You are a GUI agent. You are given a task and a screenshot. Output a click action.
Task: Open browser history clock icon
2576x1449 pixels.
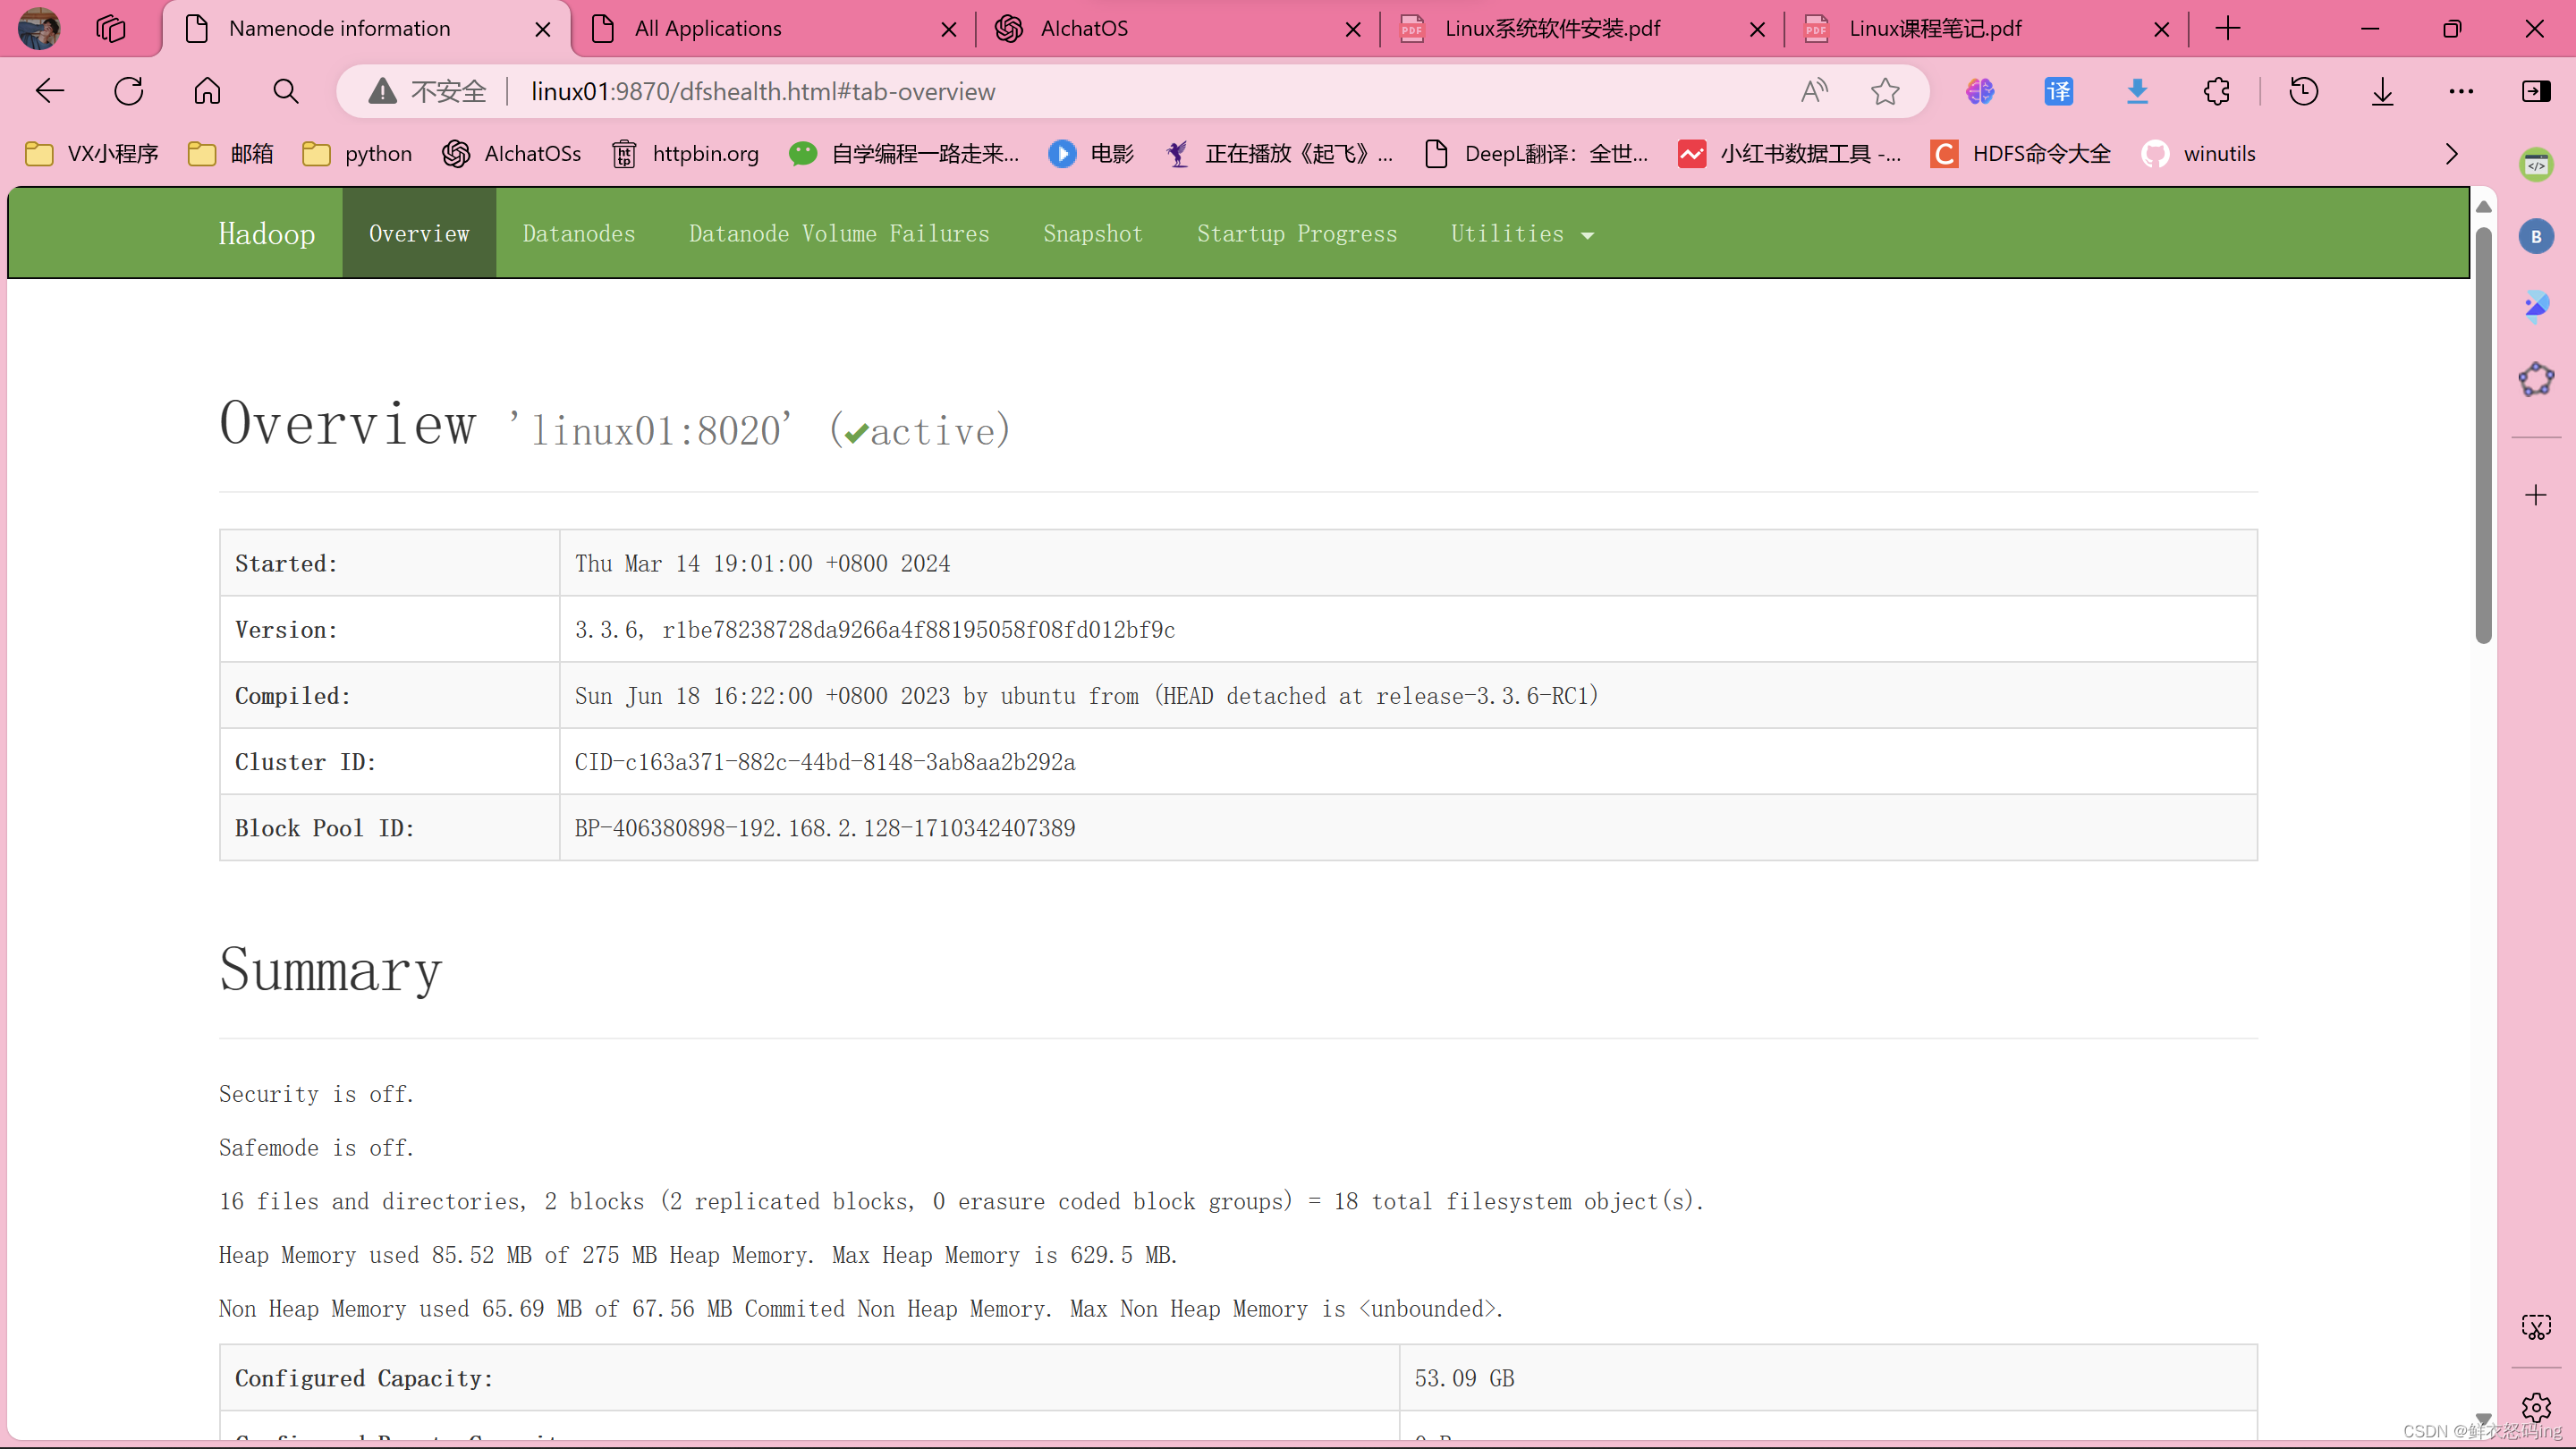tap(2303, 91)
